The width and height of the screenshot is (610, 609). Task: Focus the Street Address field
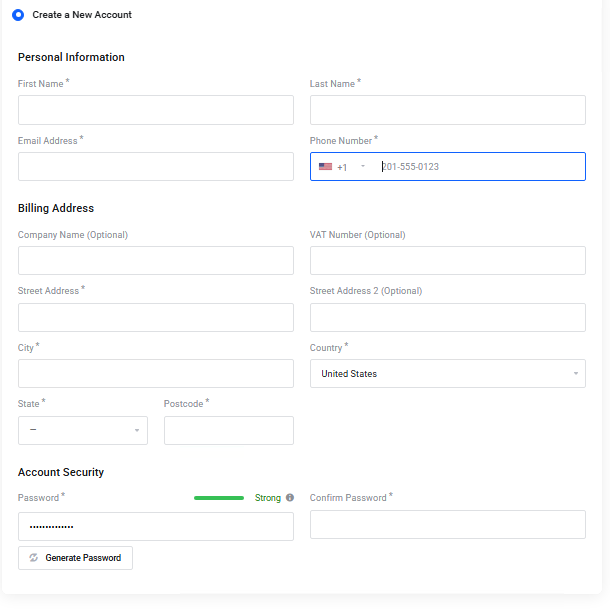156,318
